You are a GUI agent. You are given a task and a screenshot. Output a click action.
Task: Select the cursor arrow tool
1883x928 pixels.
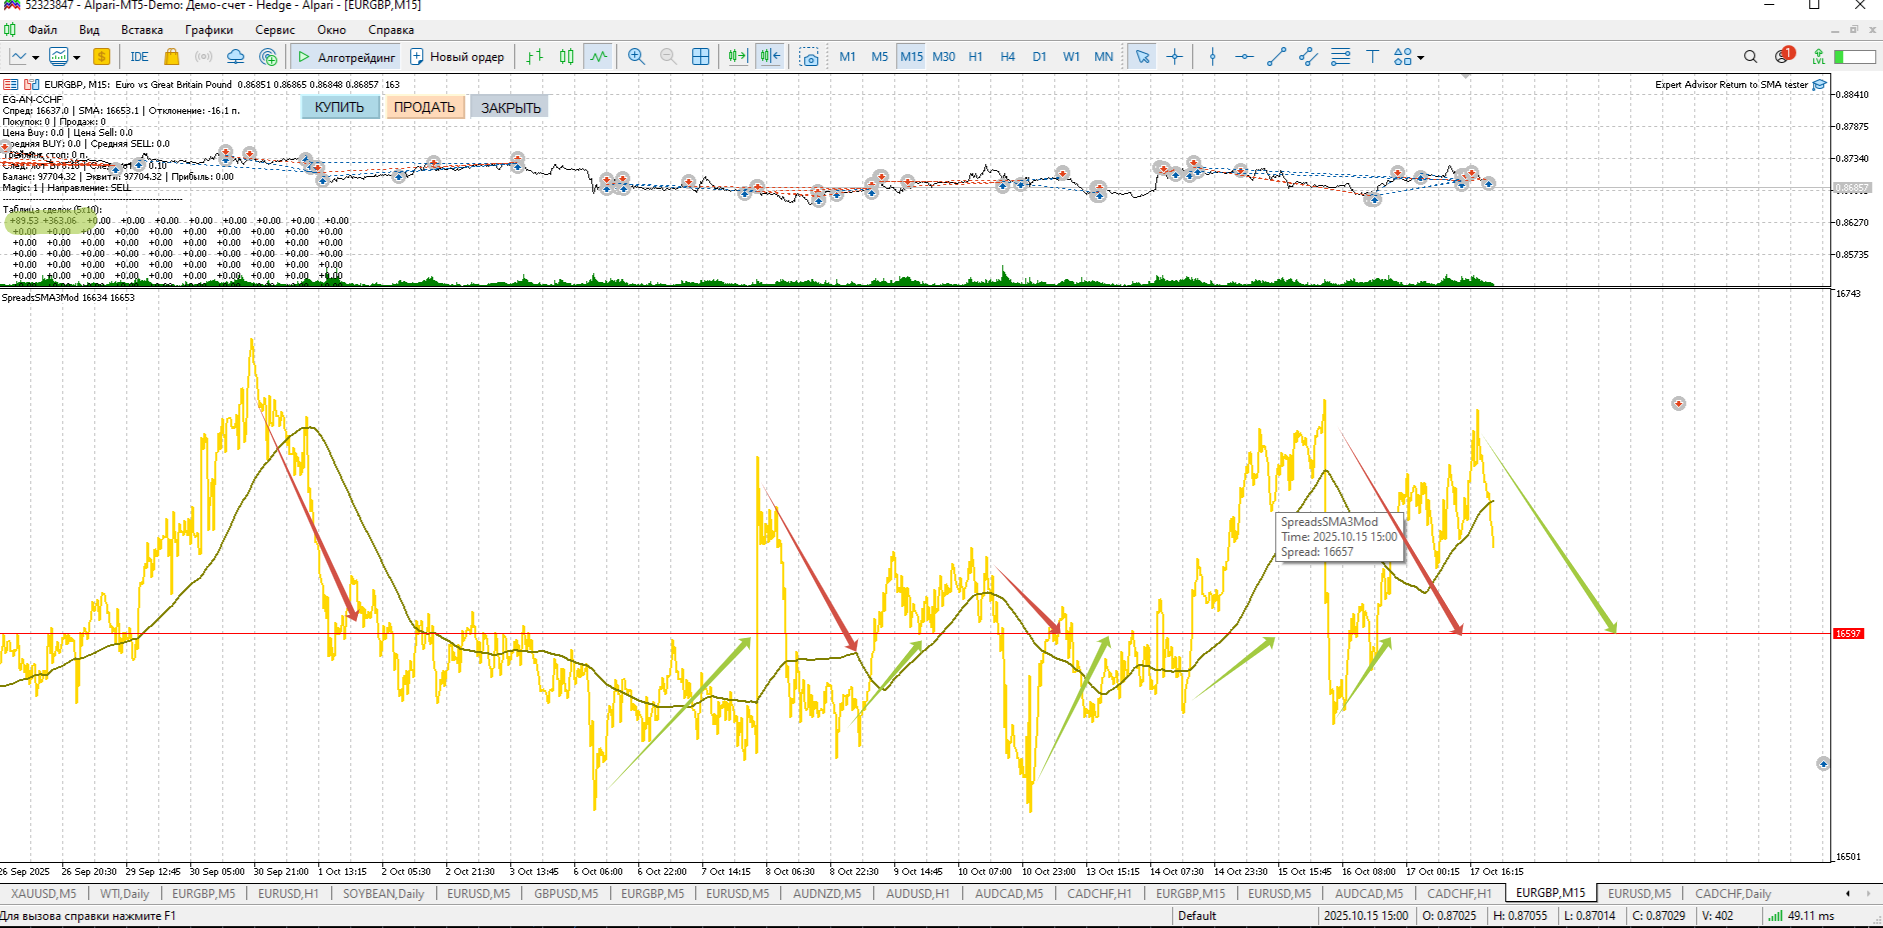[x=1142, y=57]
